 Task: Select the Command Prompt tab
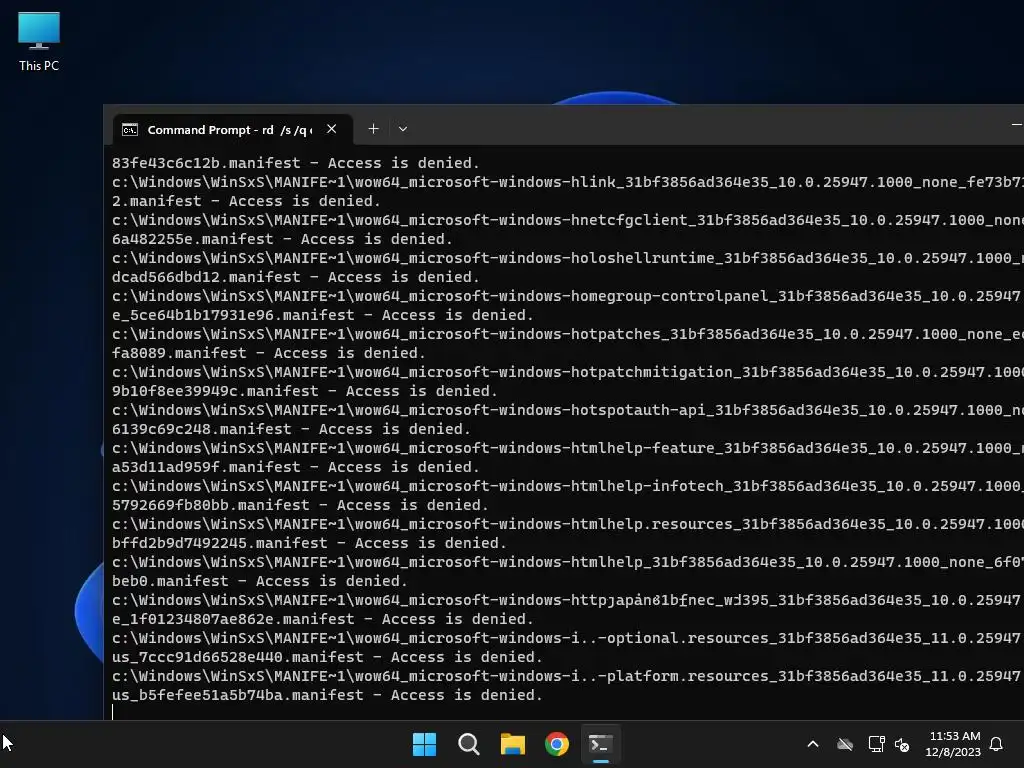click(x=232, y=129)
